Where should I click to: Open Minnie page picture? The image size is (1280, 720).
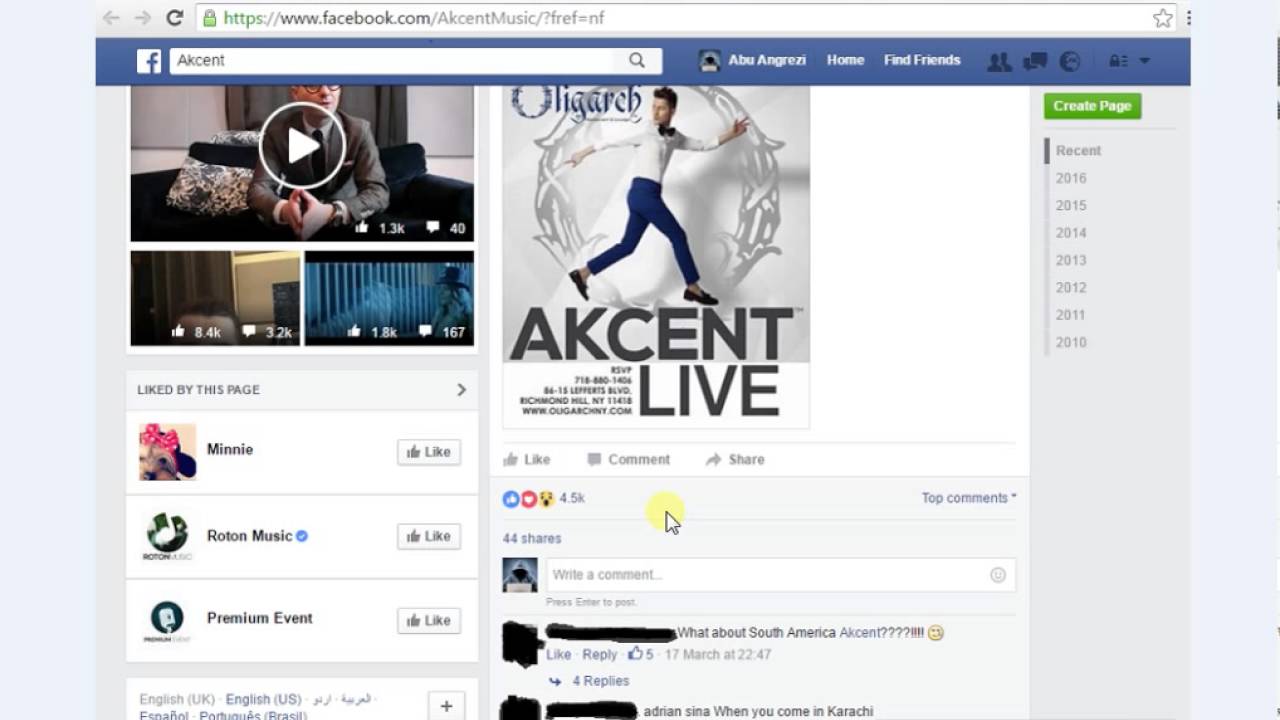point(167,451)
